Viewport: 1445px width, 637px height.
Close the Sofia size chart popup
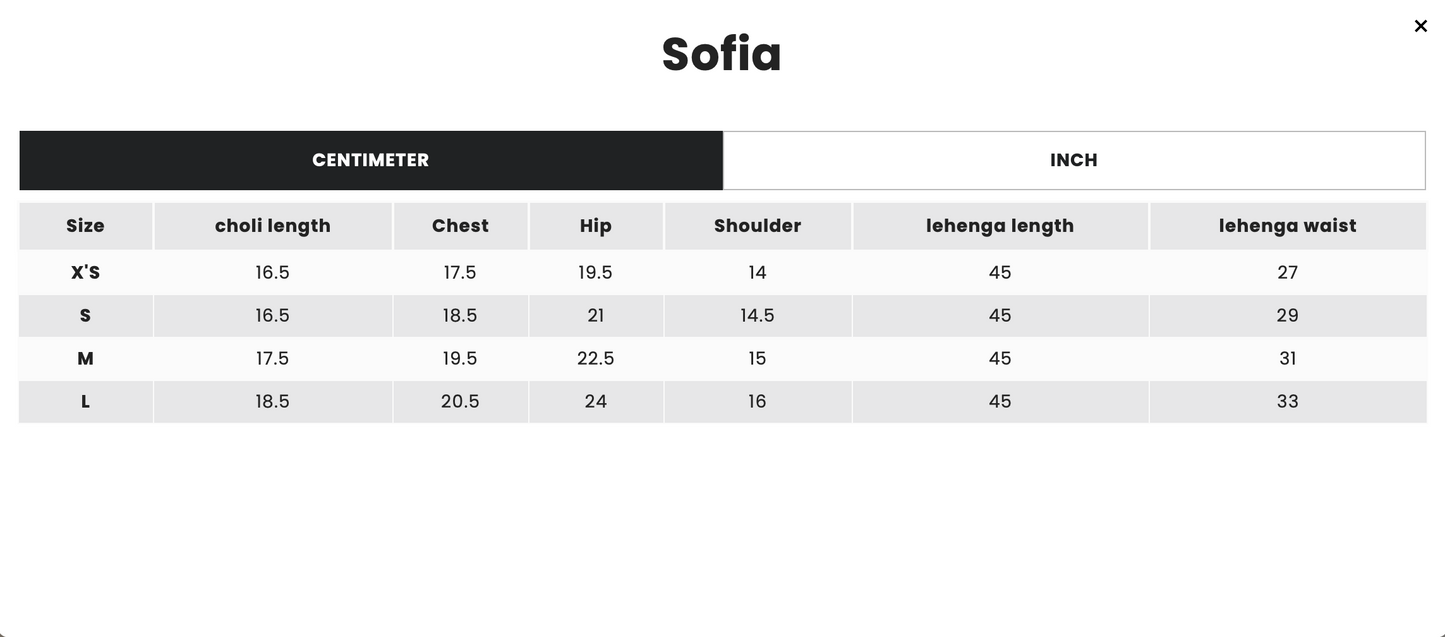click(x=1420, y=26)
